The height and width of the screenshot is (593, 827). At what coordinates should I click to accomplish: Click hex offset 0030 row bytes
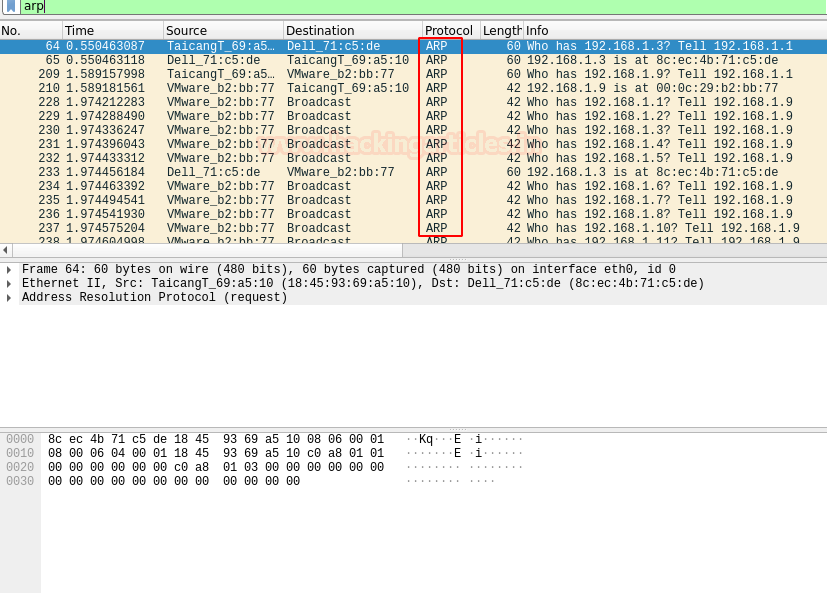[x=174, y=482]
